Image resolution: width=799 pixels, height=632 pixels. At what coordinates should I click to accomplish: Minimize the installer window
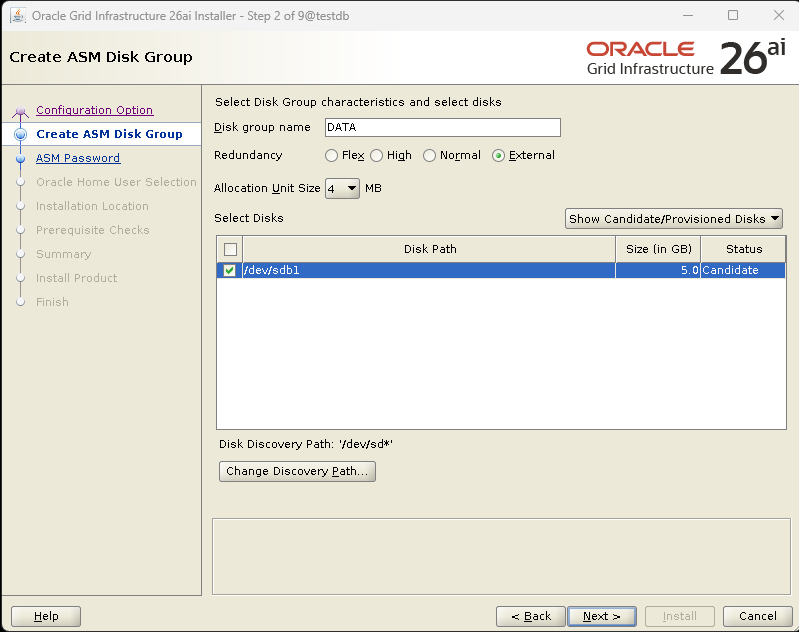point(688,15)
